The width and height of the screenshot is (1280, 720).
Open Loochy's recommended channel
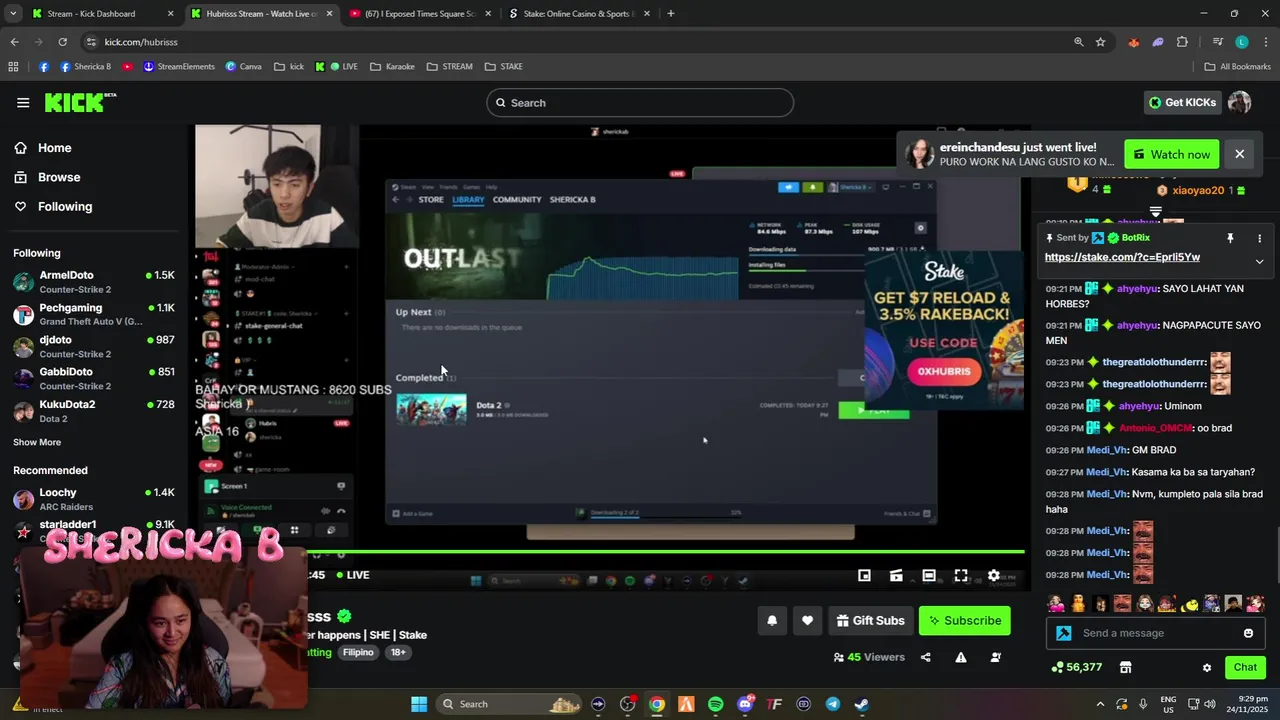[94, 499]
